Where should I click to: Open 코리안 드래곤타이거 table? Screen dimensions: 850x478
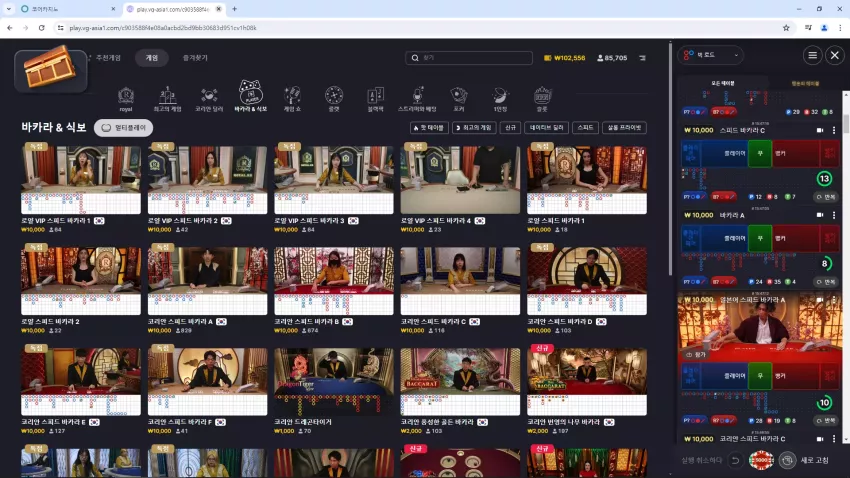(x=334, y=382)
